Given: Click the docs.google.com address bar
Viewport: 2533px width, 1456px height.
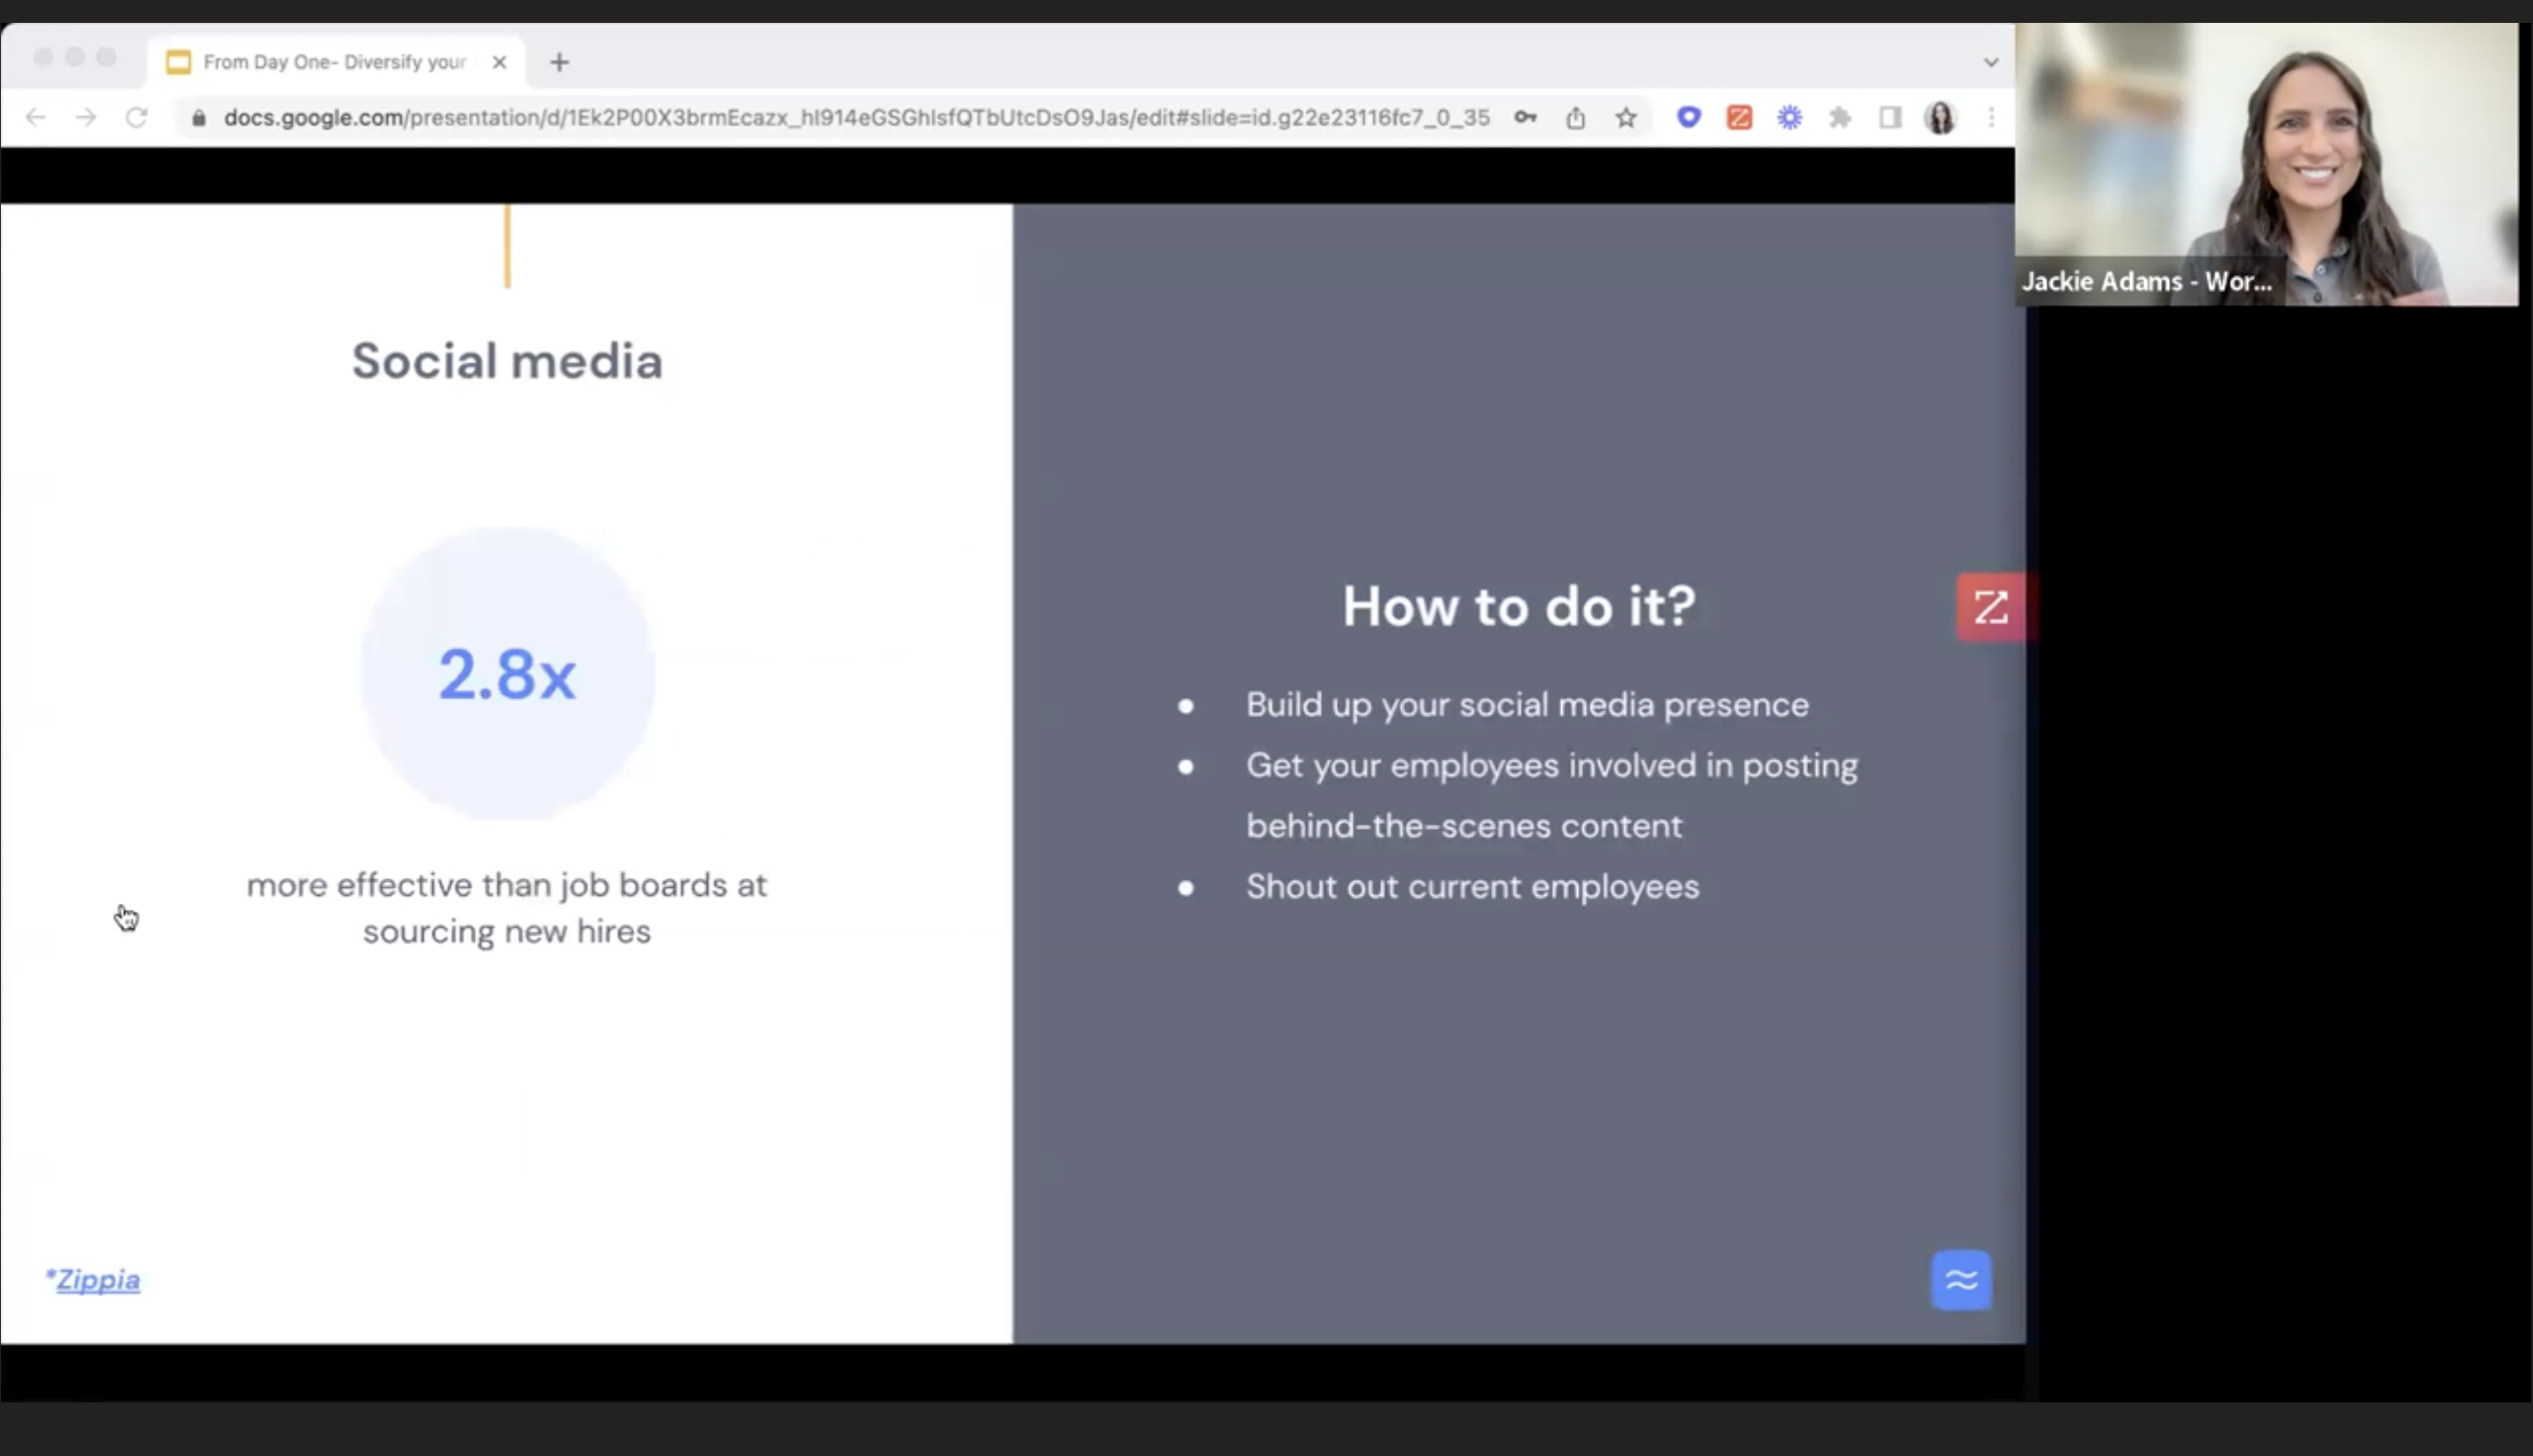Looking at the screenshot, I should click(x=856, y=118).
